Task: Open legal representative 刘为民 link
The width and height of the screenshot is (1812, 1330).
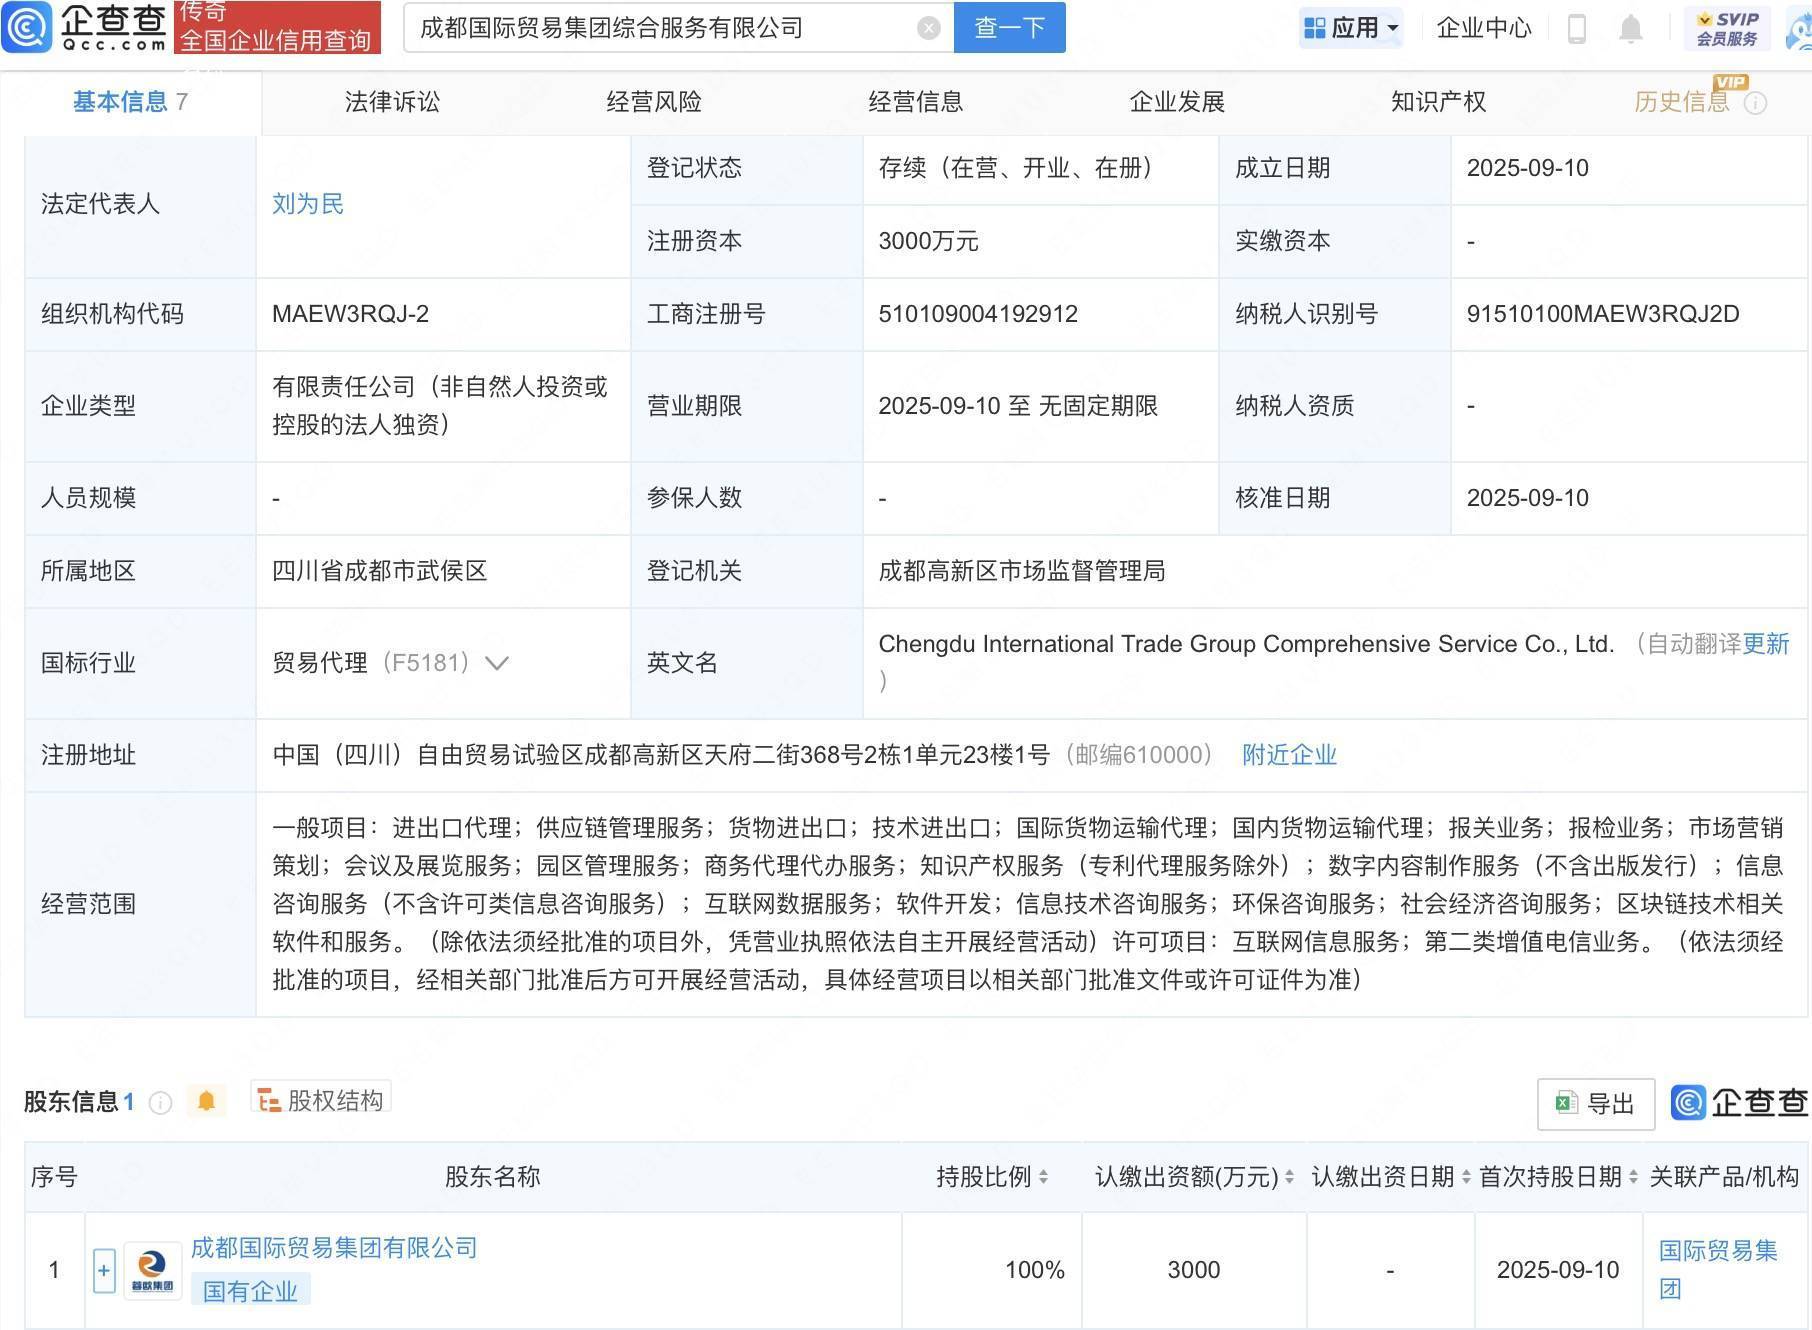Action: (x=308, y=204)
